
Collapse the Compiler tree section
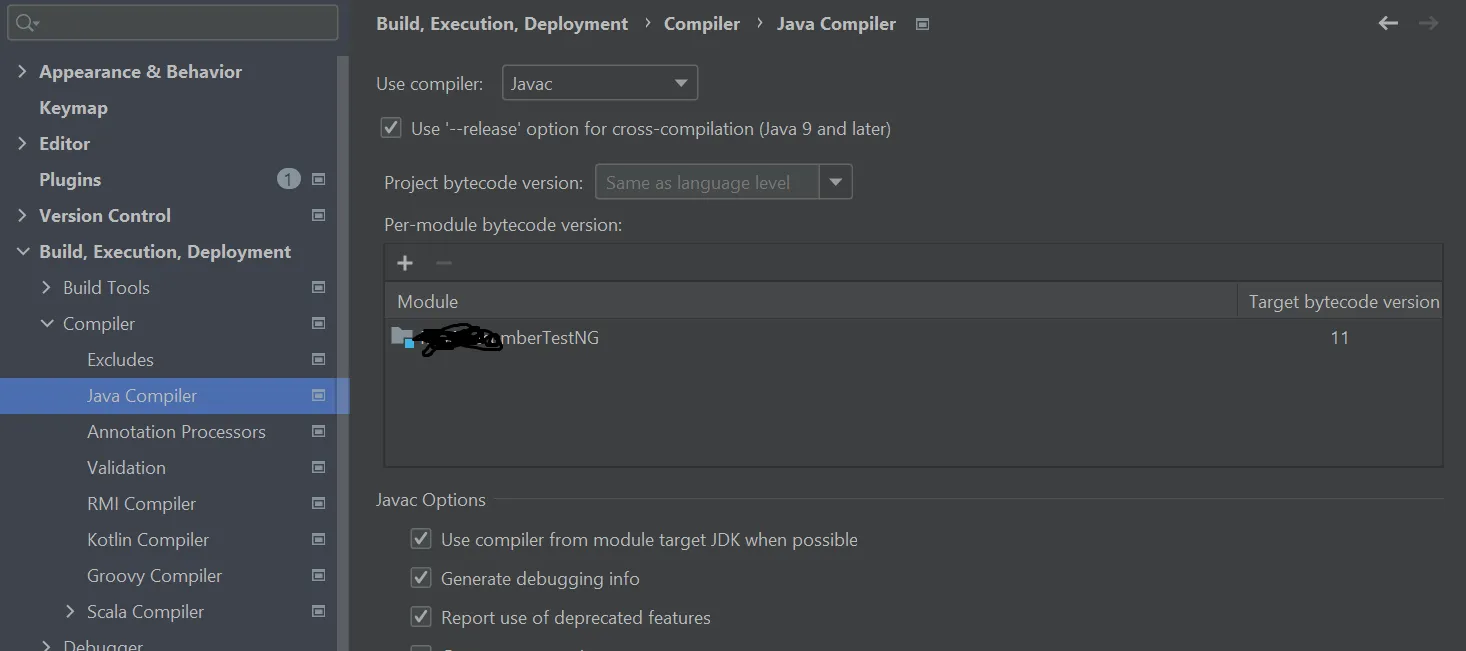tap(47, 324)
